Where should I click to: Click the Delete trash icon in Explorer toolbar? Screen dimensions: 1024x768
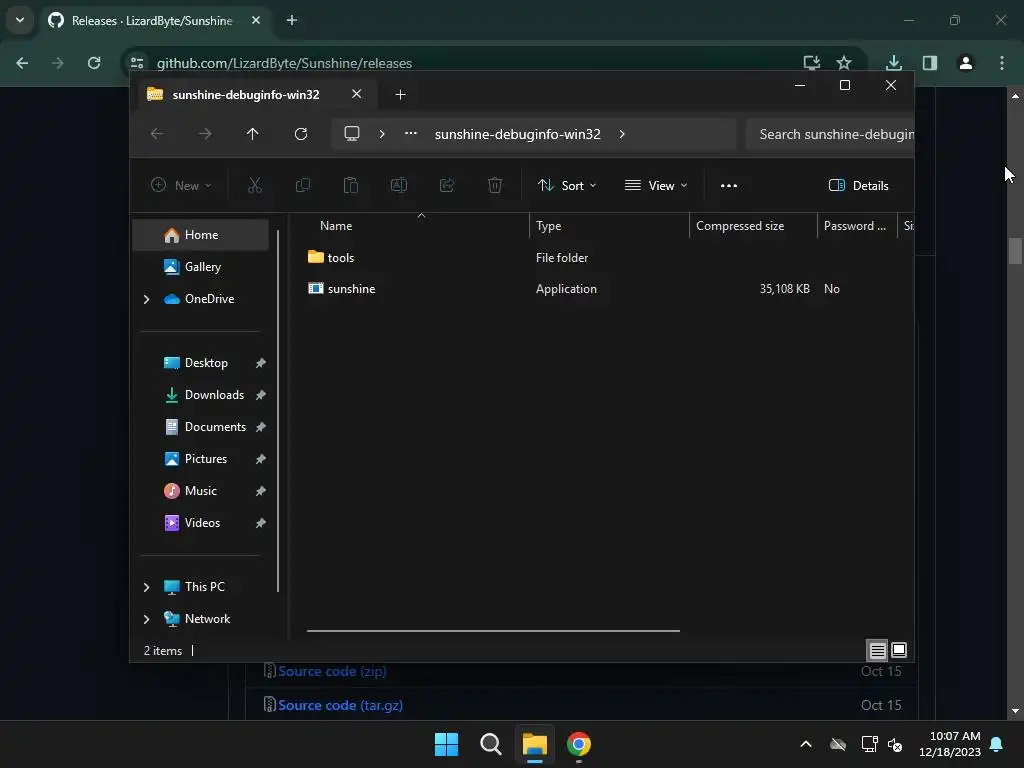pyautogui.click(x=495, y=185)
